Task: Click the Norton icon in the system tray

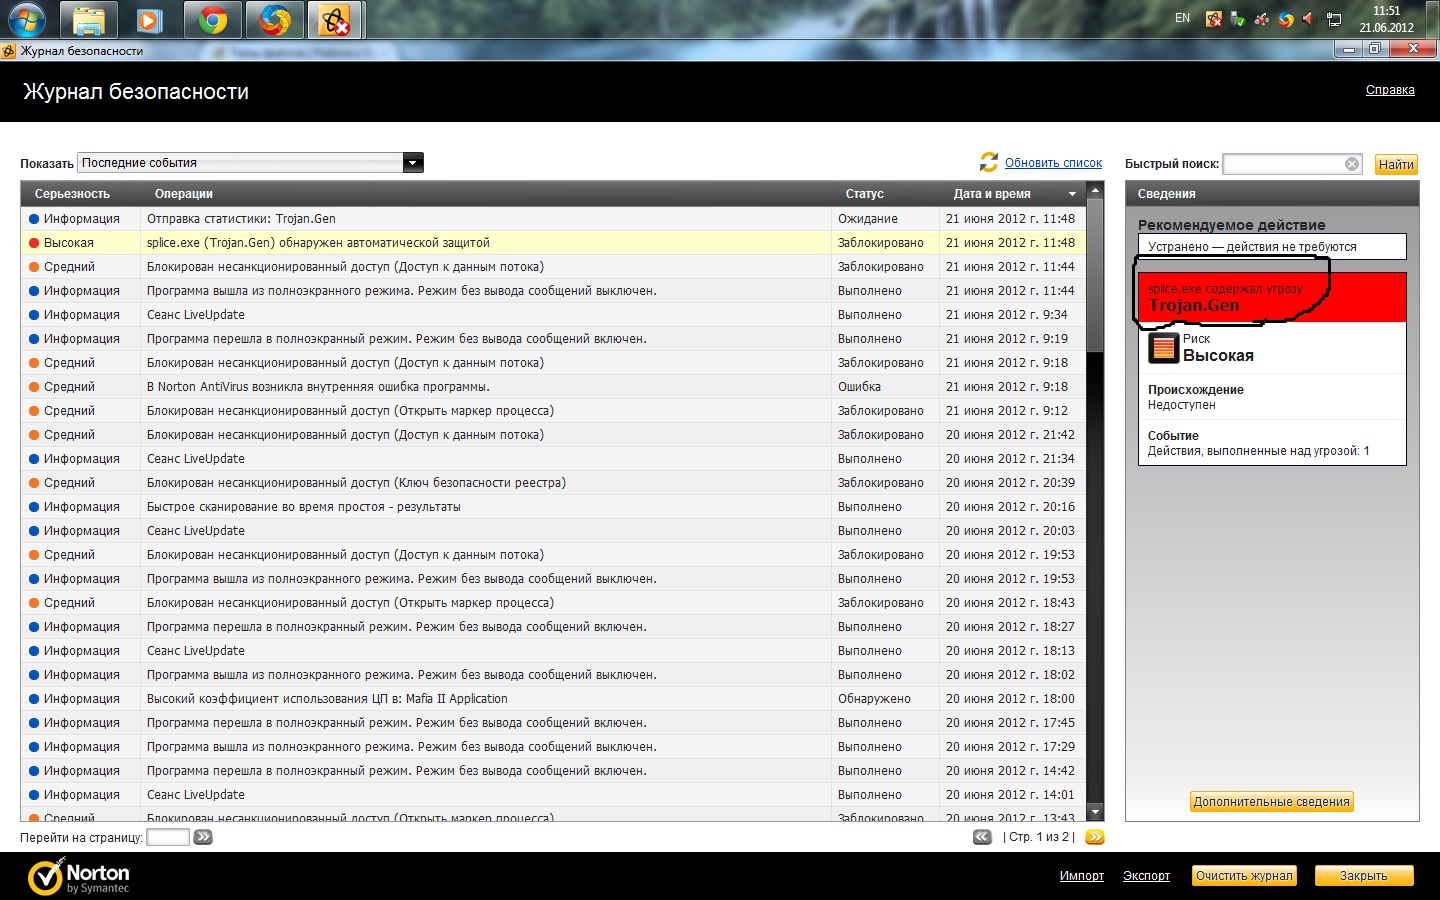Action: click(1214, 19)
